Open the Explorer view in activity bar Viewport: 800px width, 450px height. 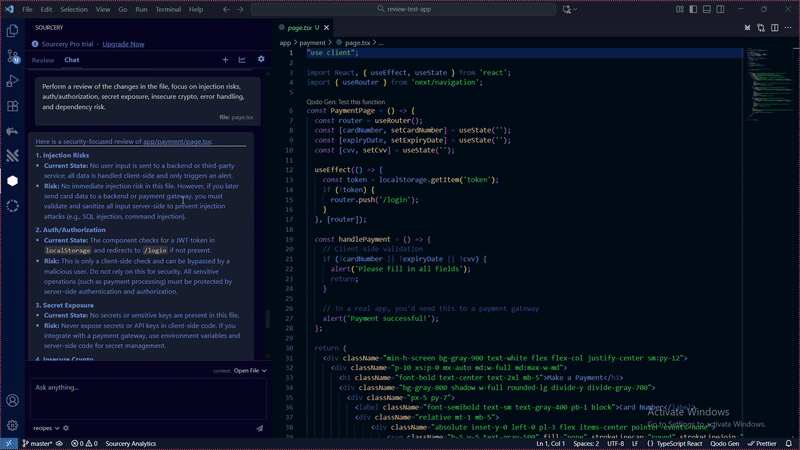click(12, 31)
